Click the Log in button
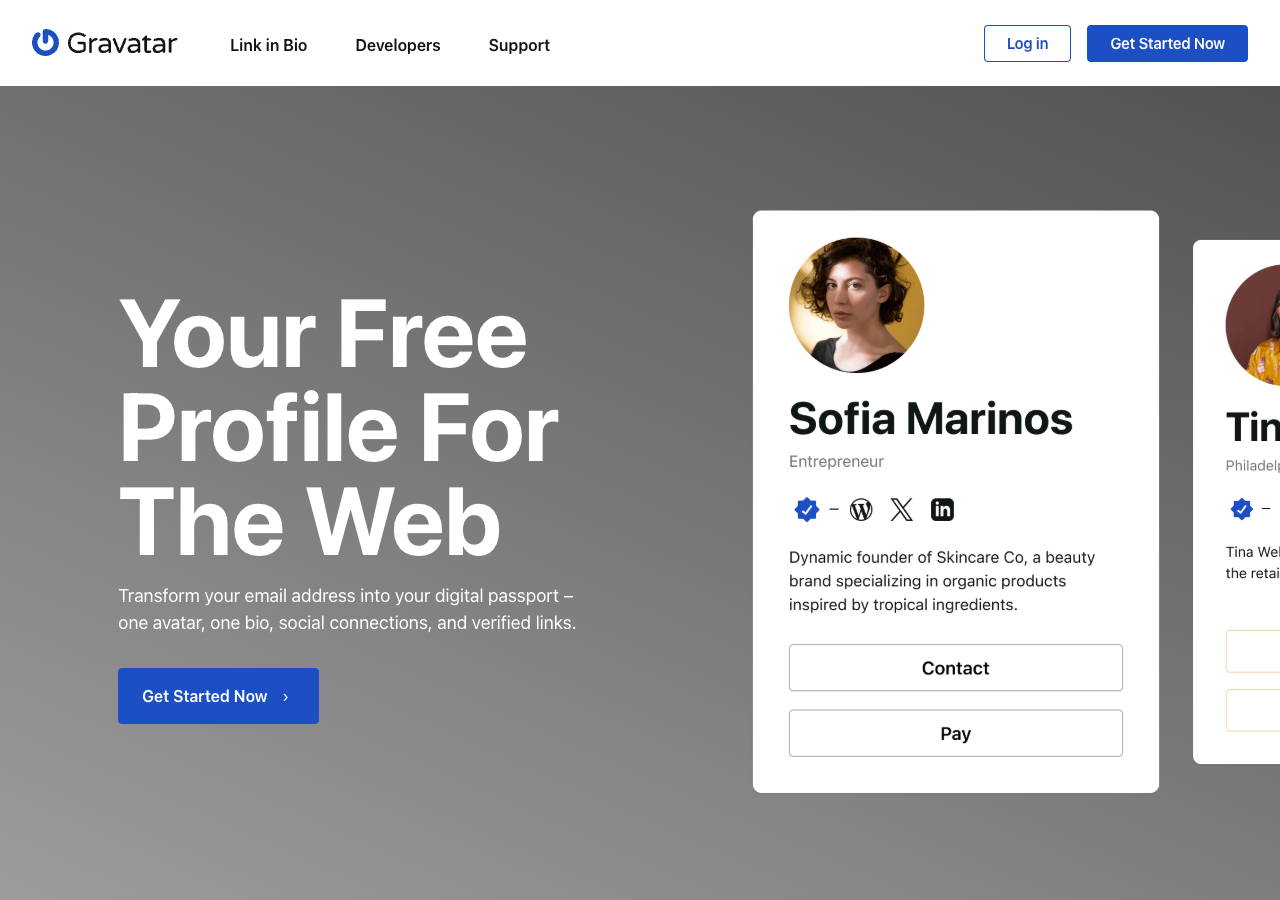The image size is (1280, 900). 1027,43
